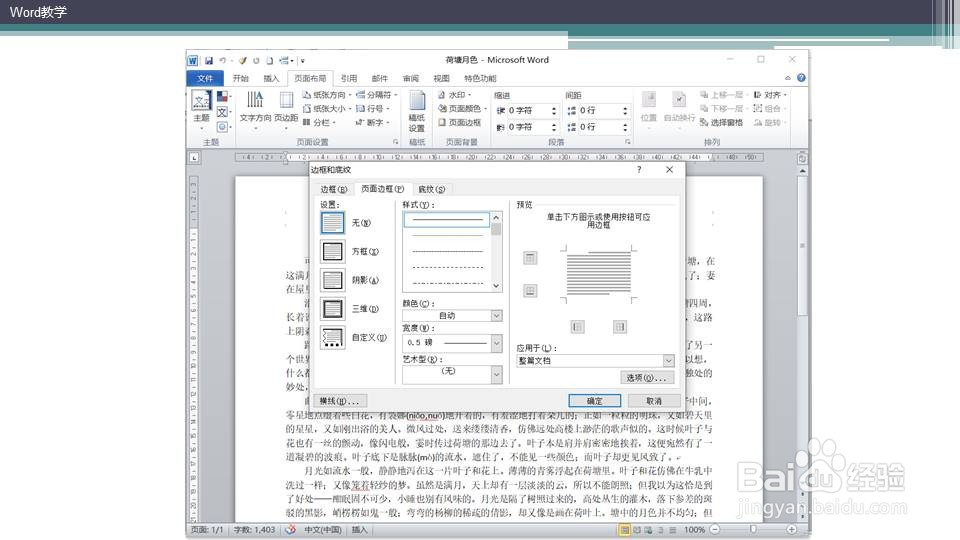Click Hyphenation (断字) icon
The height and width of the screenshot is (540, 960).
tap(361, 122)
